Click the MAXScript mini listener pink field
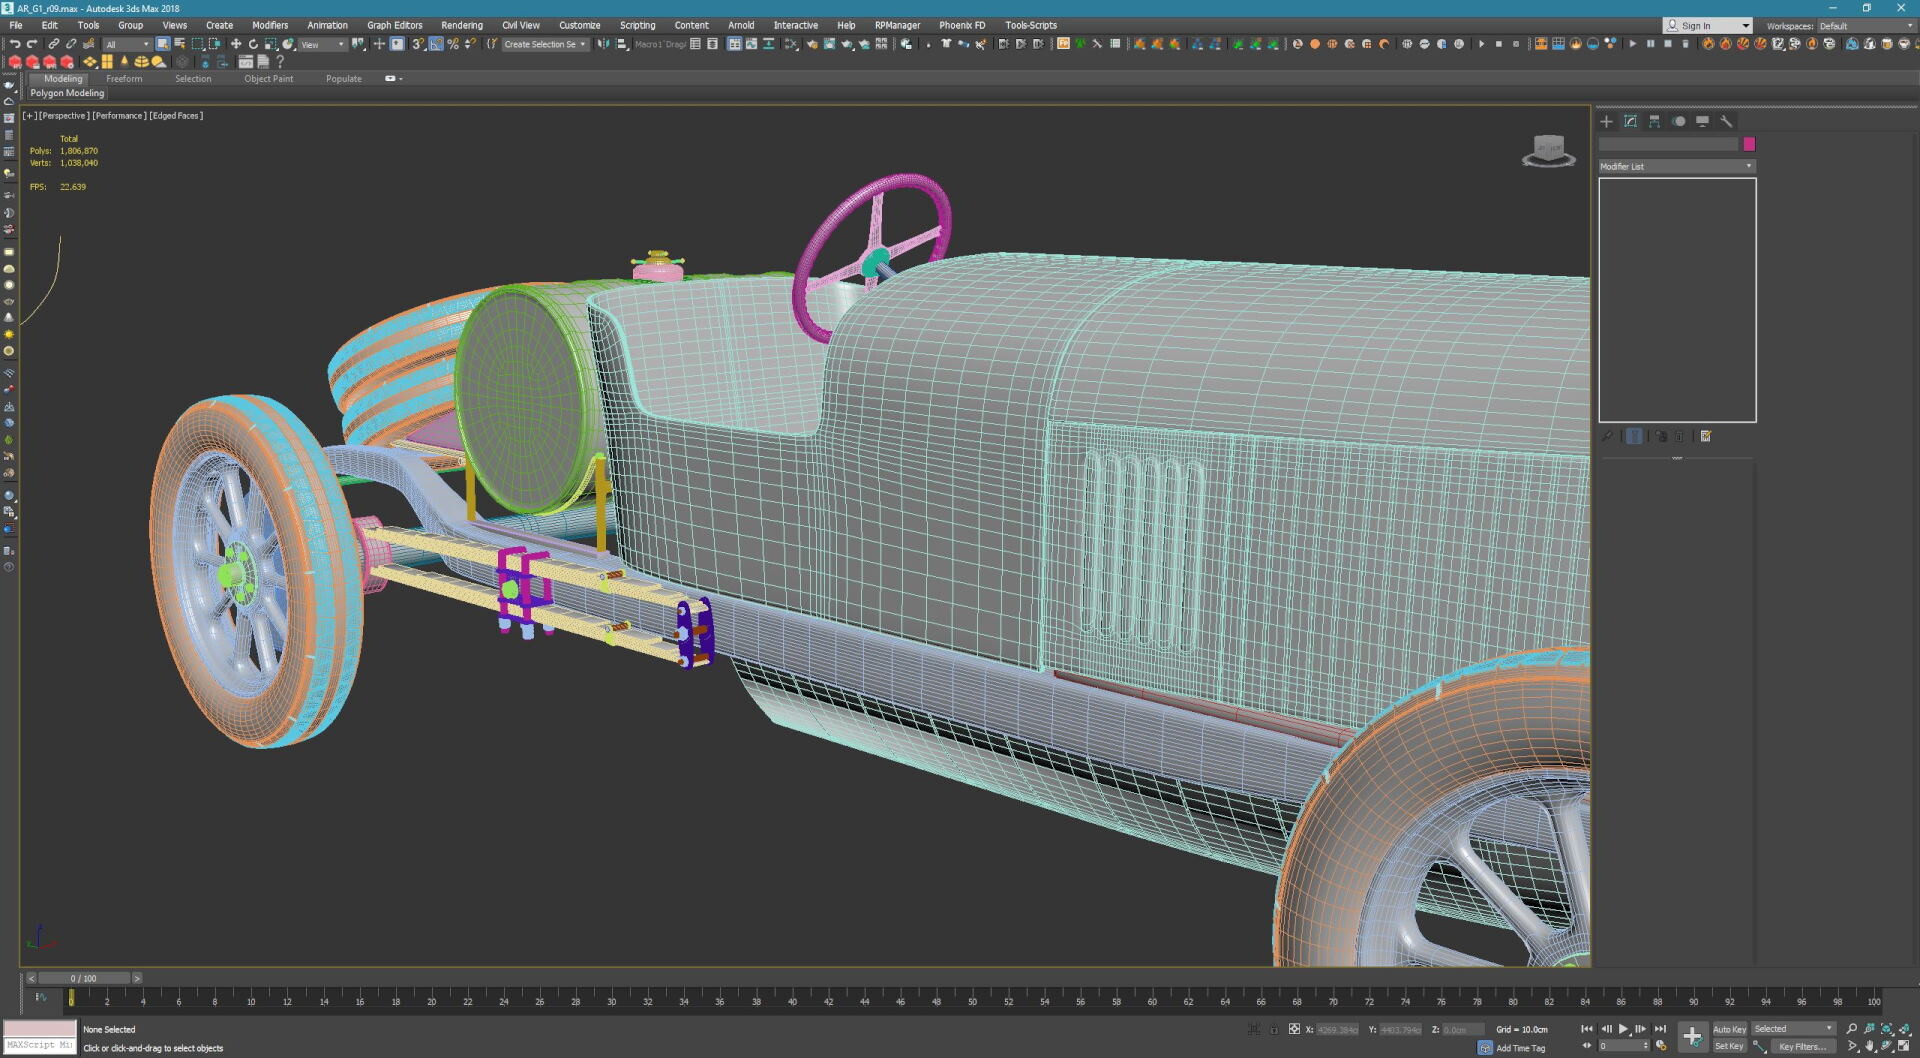 [x=40, y=1029]
